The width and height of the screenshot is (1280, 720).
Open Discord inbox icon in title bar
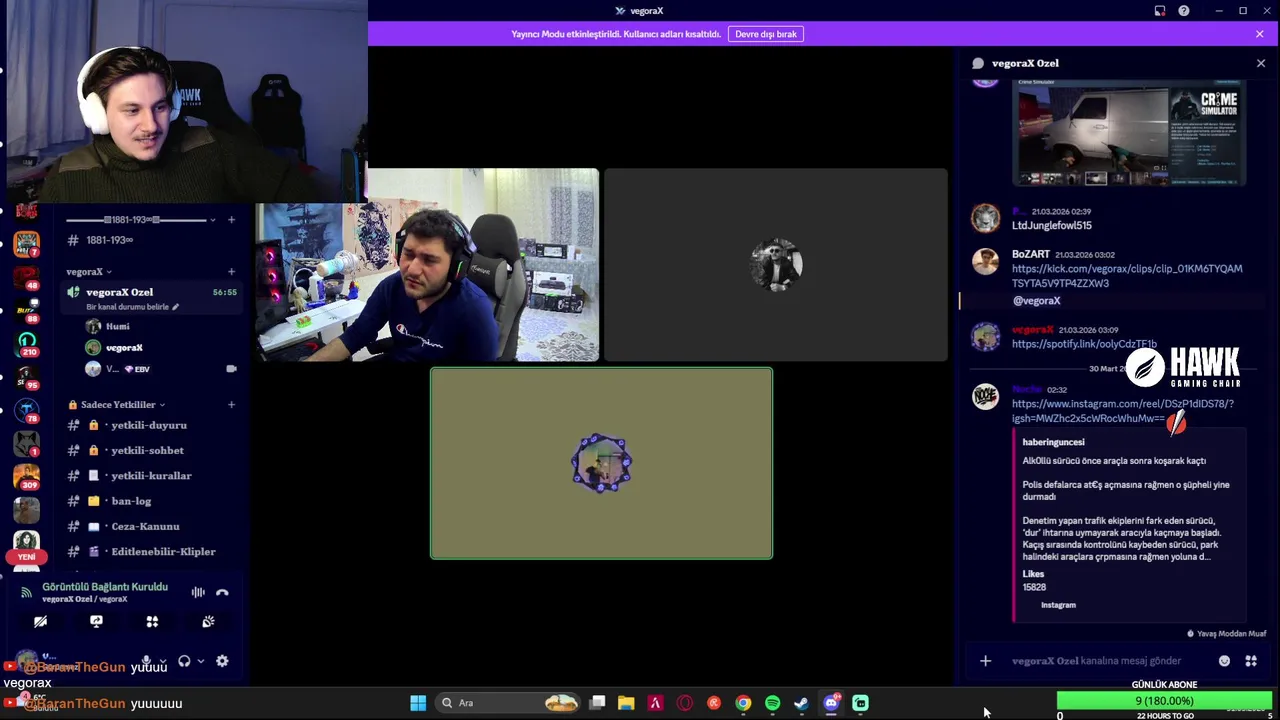tap(1160, 11)
